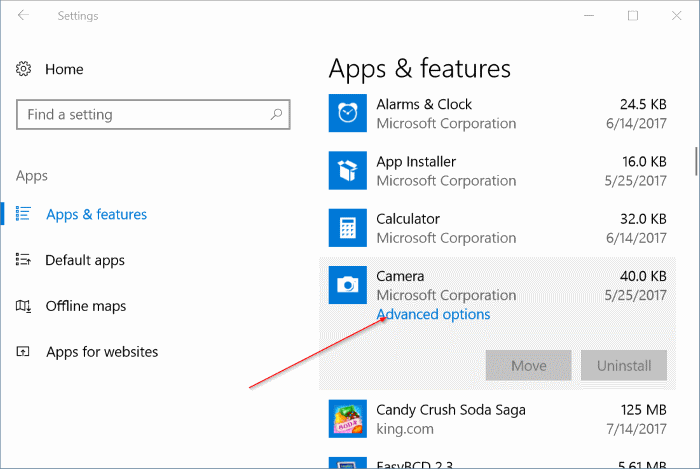
Task: Click the Home gear icon
Action: click(x=24, y=69)
